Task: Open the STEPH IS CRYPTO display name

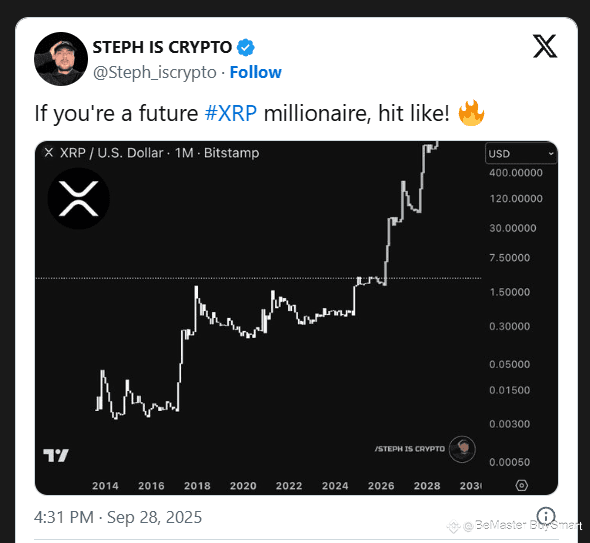Action: (162, 47)
